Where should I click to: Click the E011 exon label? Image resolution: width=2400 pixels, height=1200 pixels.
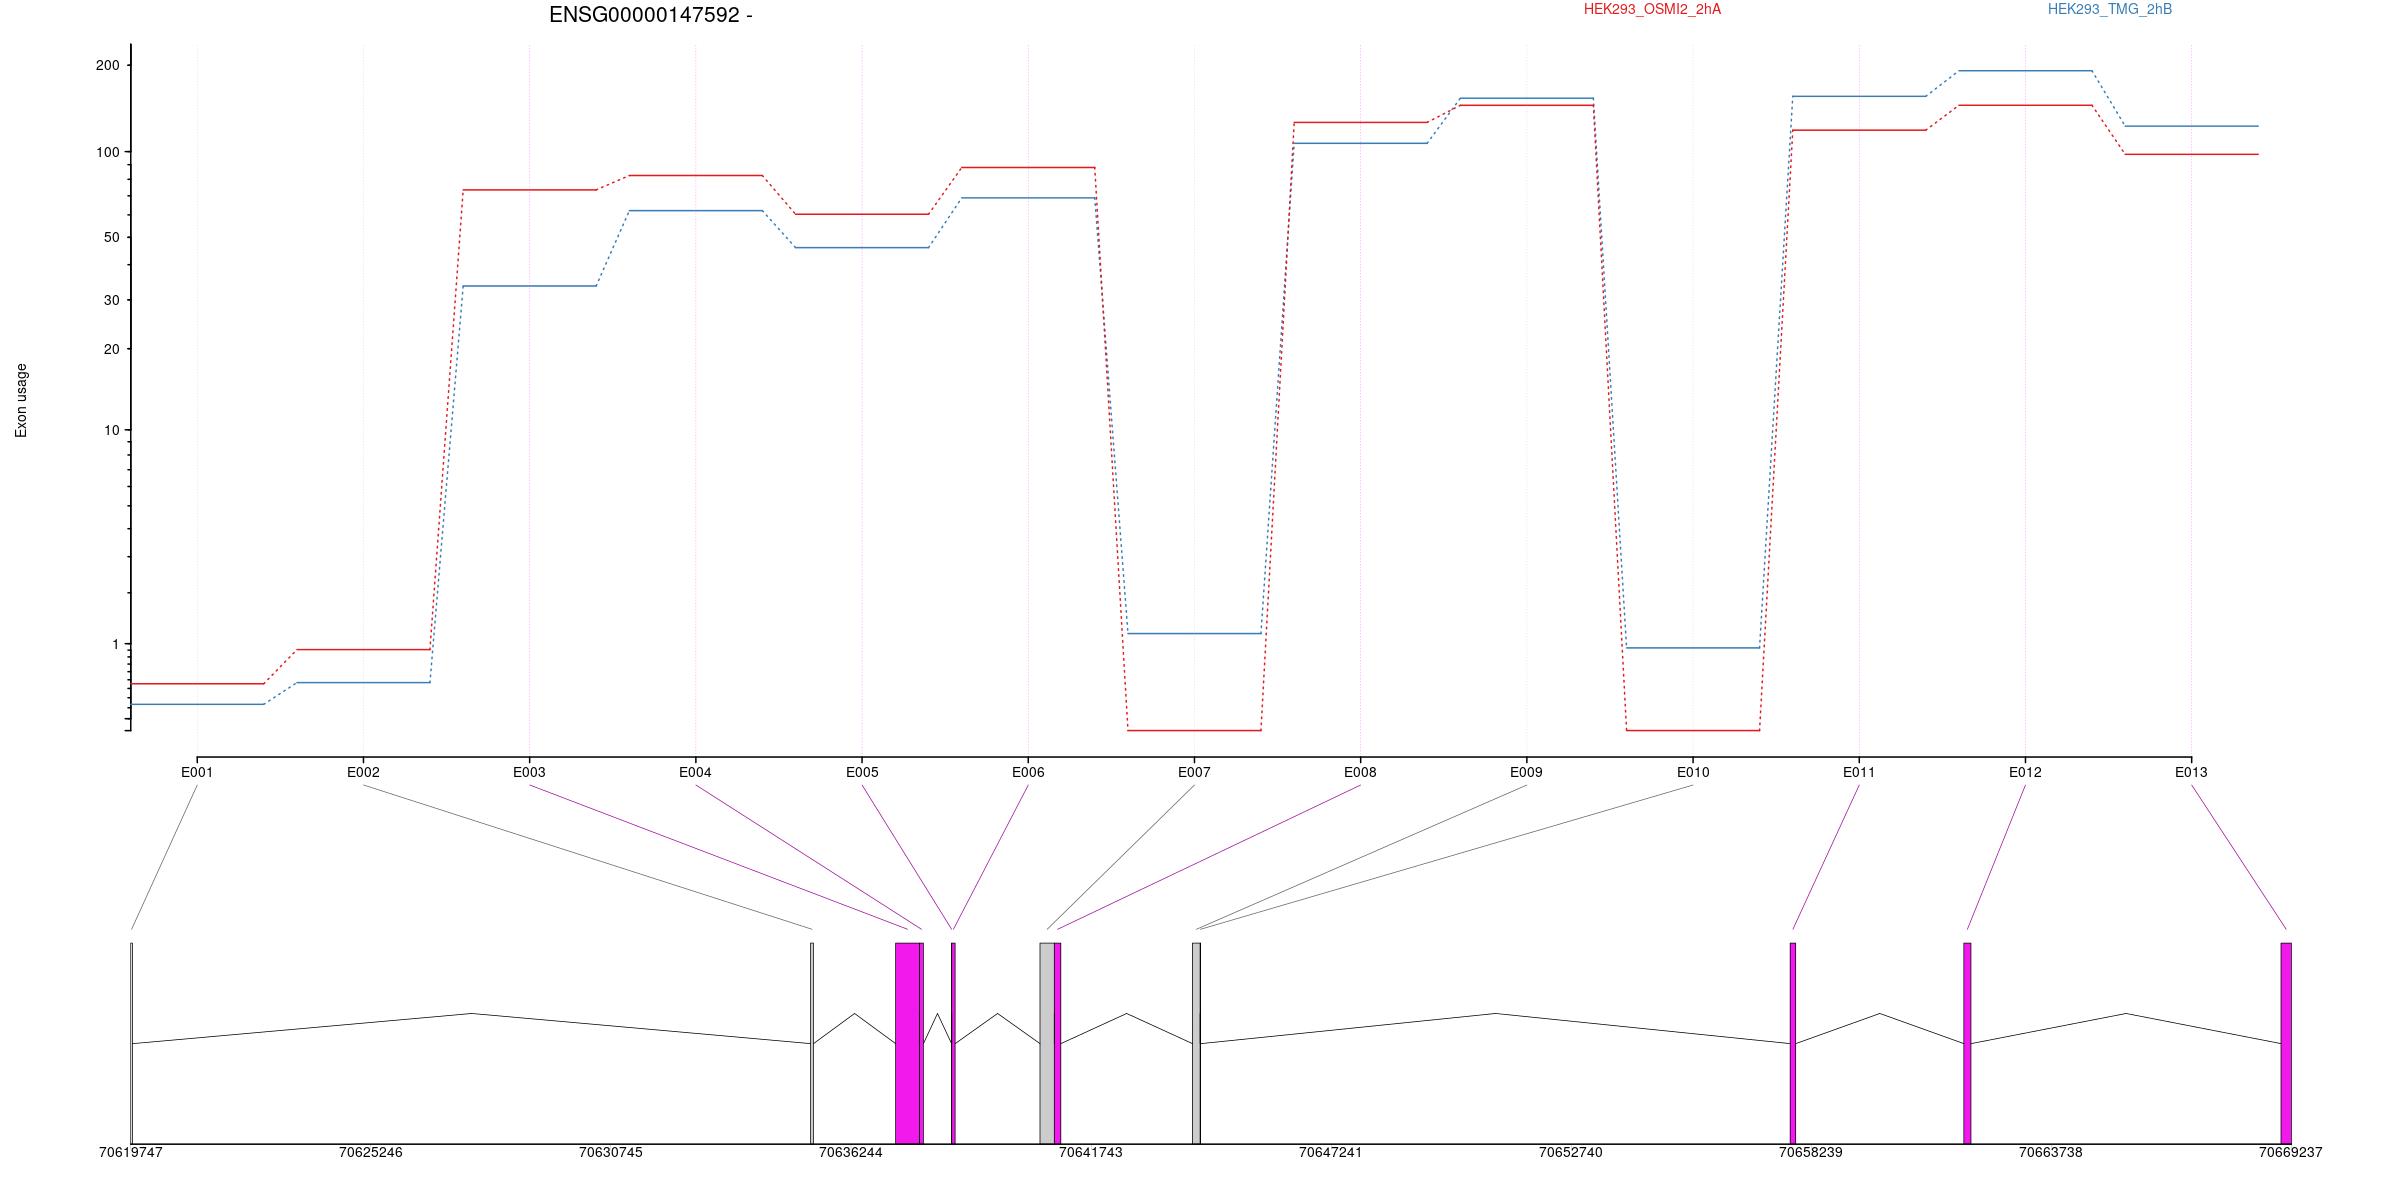tap(1859, 772)
